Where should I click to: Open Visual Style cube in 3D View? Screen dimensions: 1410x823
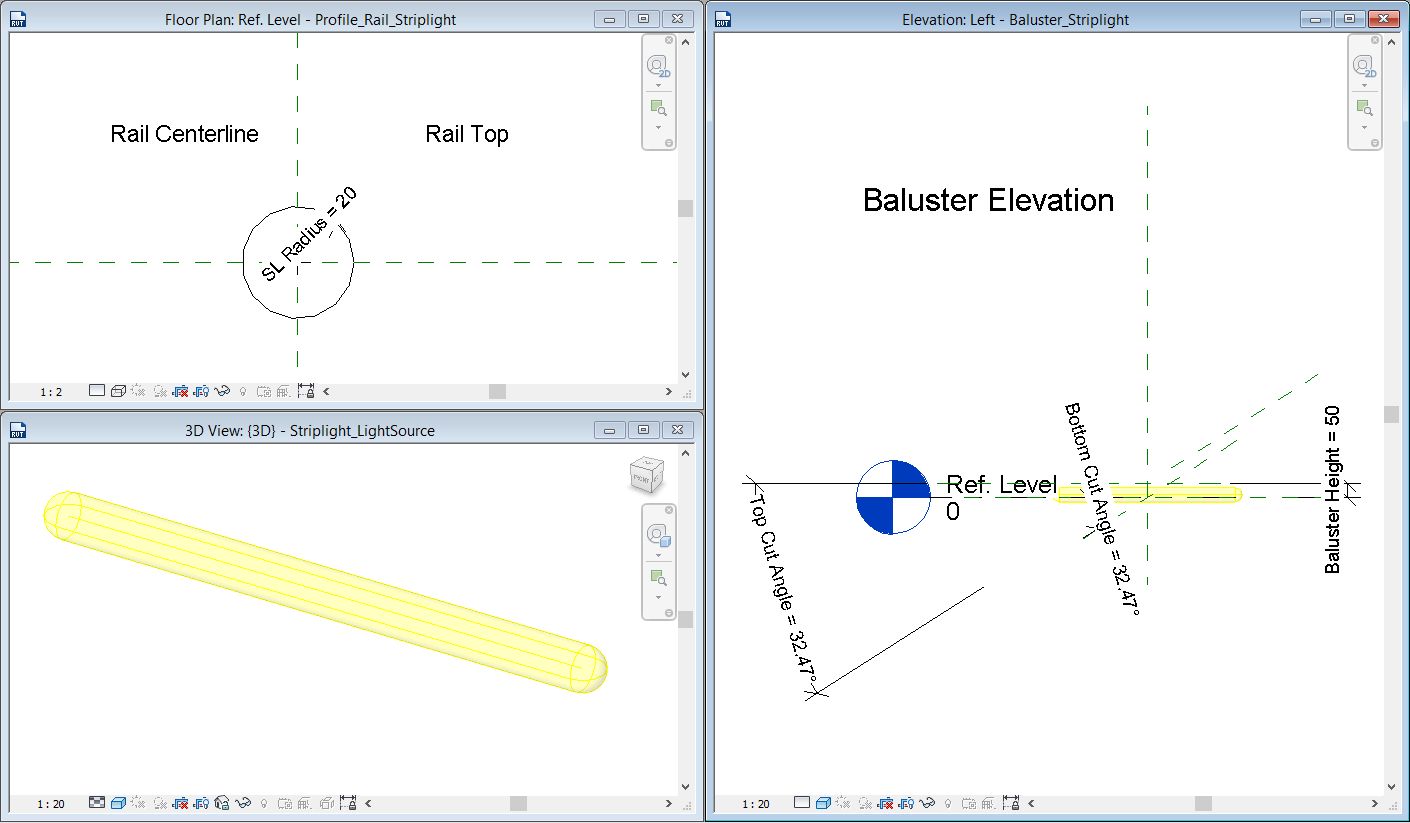(118, 803)
